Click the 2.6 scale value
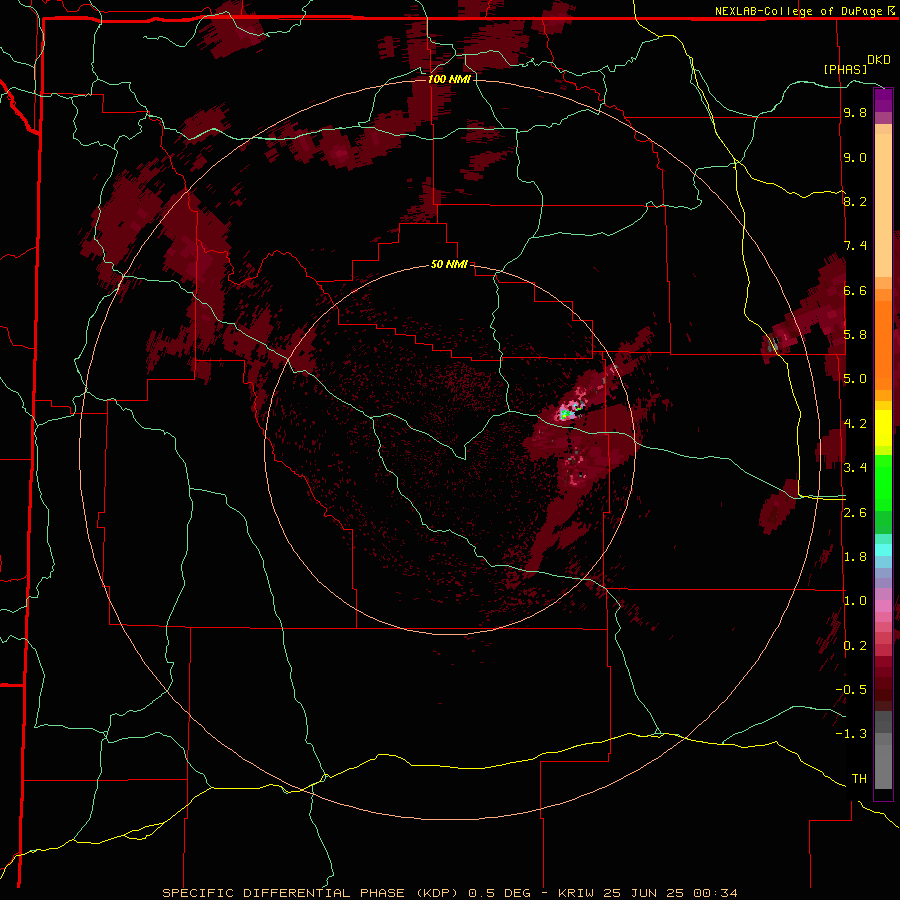Image resolution: width=900 pixels, height=900 pixels. click(x=855, y=513)
